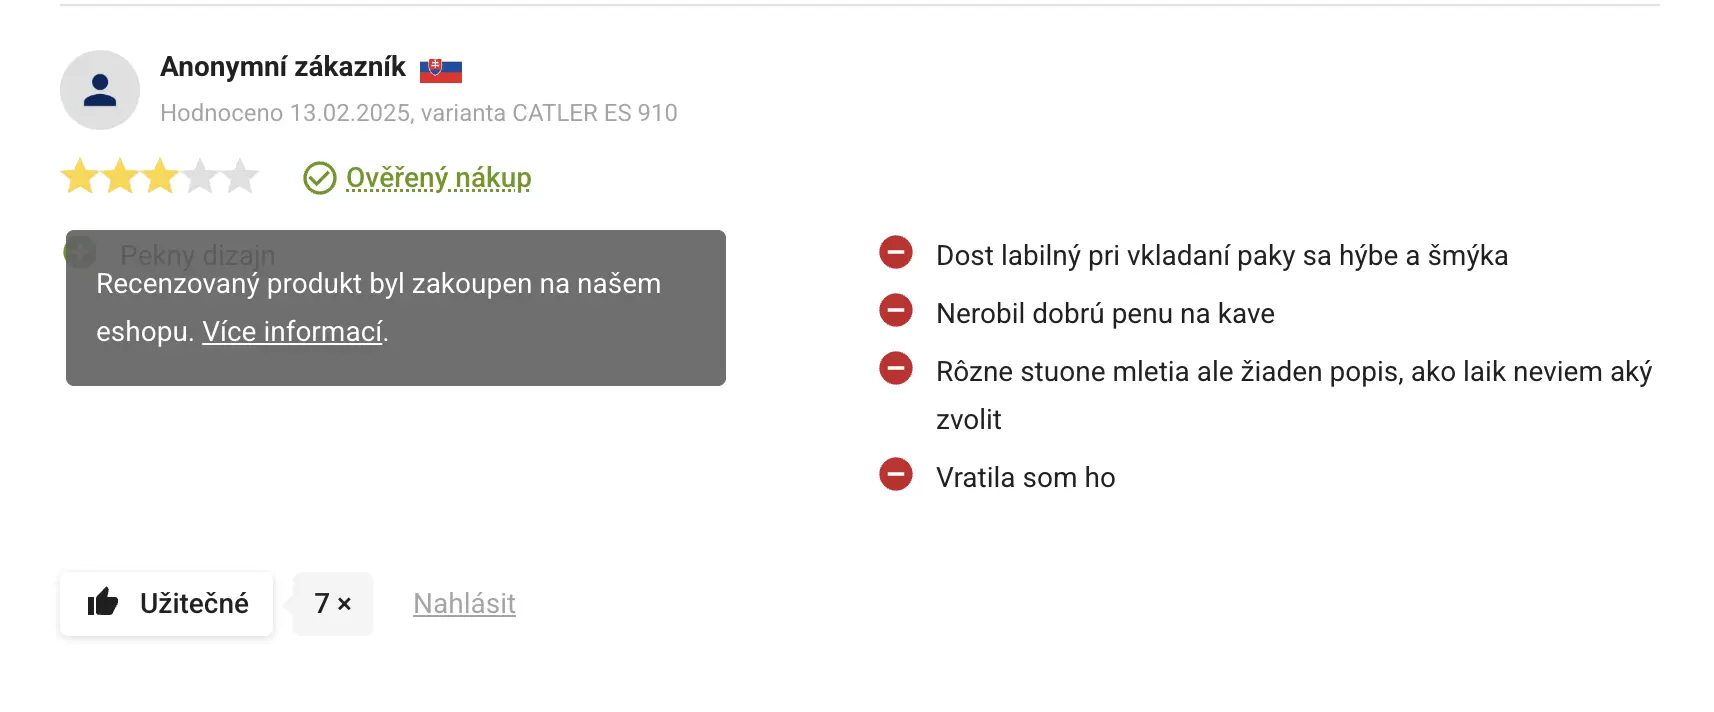The height and width of the screenshot is (712, 1714).
Task: Click the reviewer name 'Anonymní zákazník'
Action: 283,67
